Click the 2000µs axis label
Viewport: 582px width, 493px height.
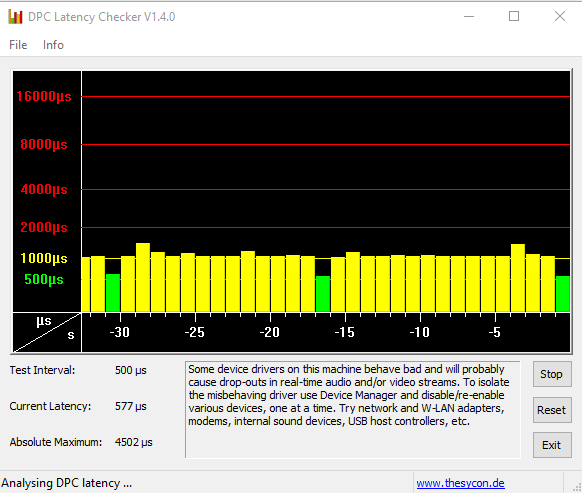tap(44, 227)
